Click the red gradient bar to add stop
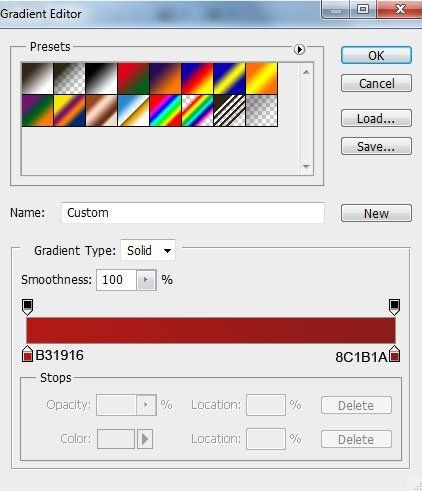This screenshot has width=422, height=491. pos(211,330)
